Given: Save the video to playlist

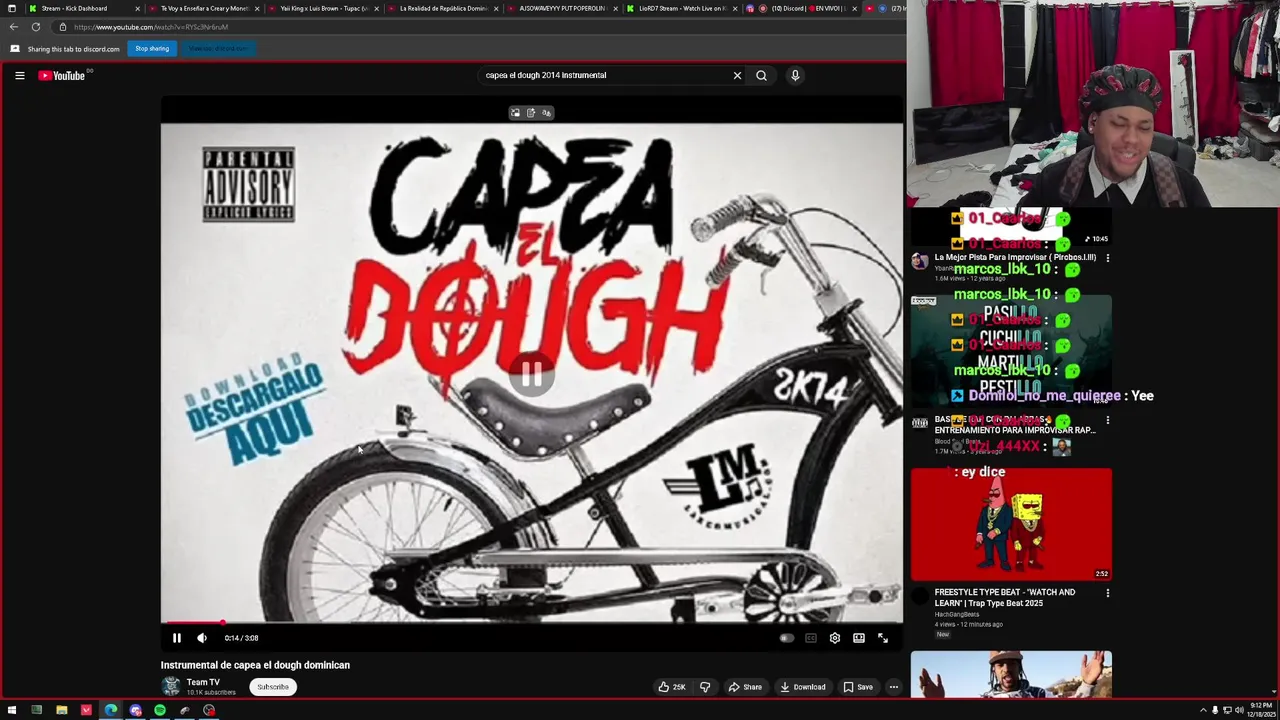Looking at the screenshot, I should (858, 687).
